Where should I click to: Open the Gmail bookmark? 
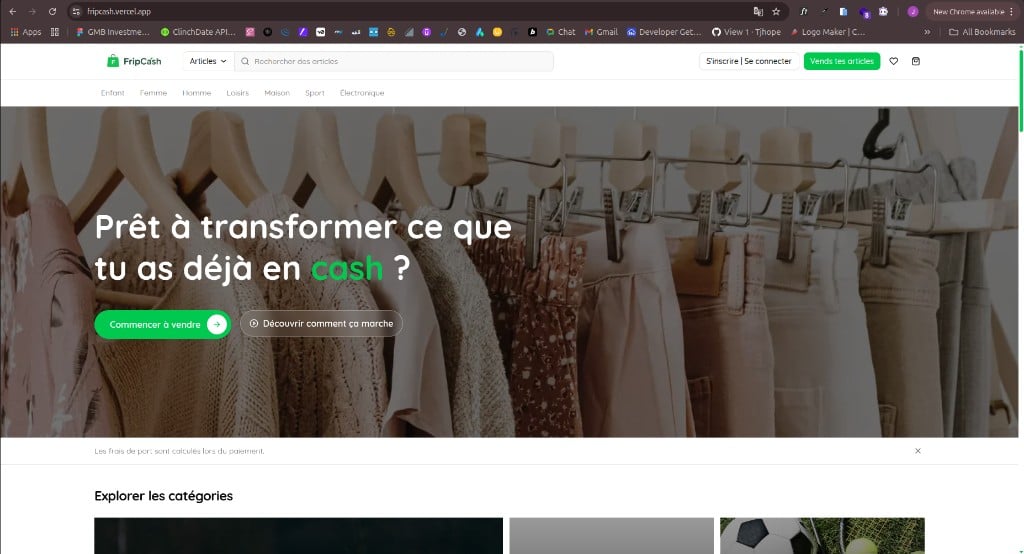click(x=601, y=31)
